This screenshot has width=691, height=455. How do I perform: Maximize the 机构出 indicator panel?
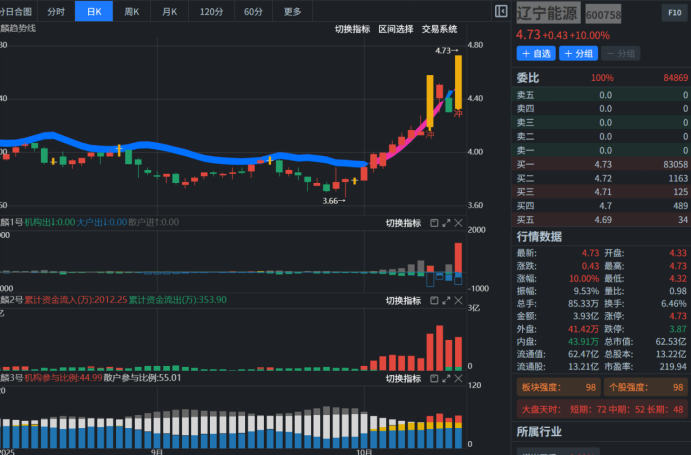(447, 222)
